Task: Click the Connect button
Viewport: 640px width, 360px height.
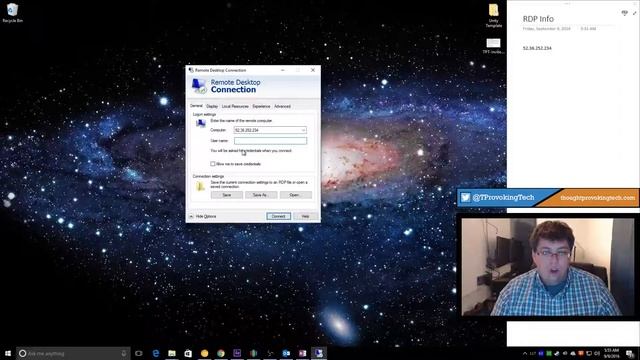Action: 279,216
